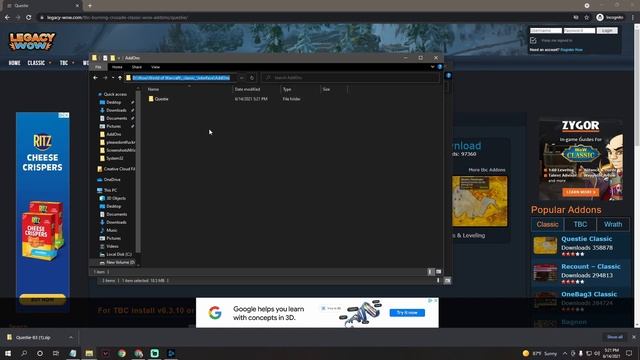Switch Explorer to details view icon
Screen dimensions: 640x360
pos(431,272)
